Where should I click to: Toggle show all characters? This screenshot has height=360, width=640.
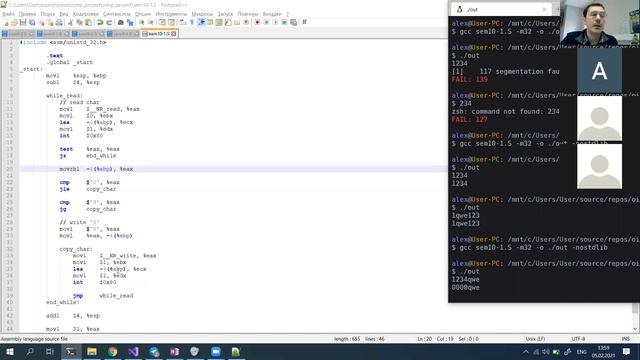pyautogui.click(x=191, y=22)
